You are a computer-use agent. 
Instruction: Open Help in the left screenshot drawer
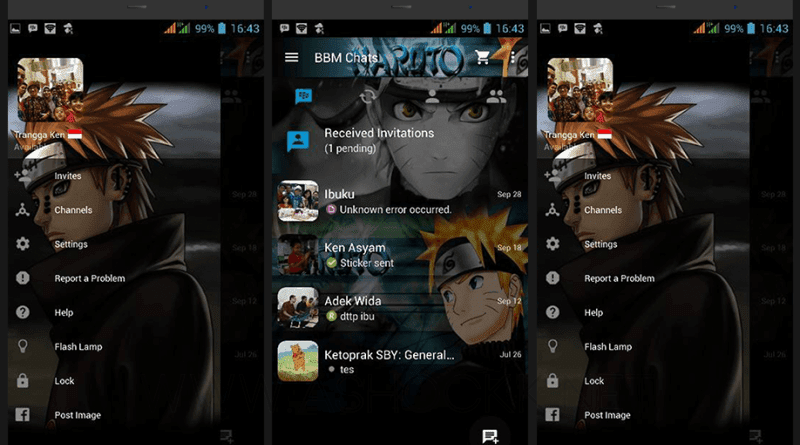coord(64,312)
